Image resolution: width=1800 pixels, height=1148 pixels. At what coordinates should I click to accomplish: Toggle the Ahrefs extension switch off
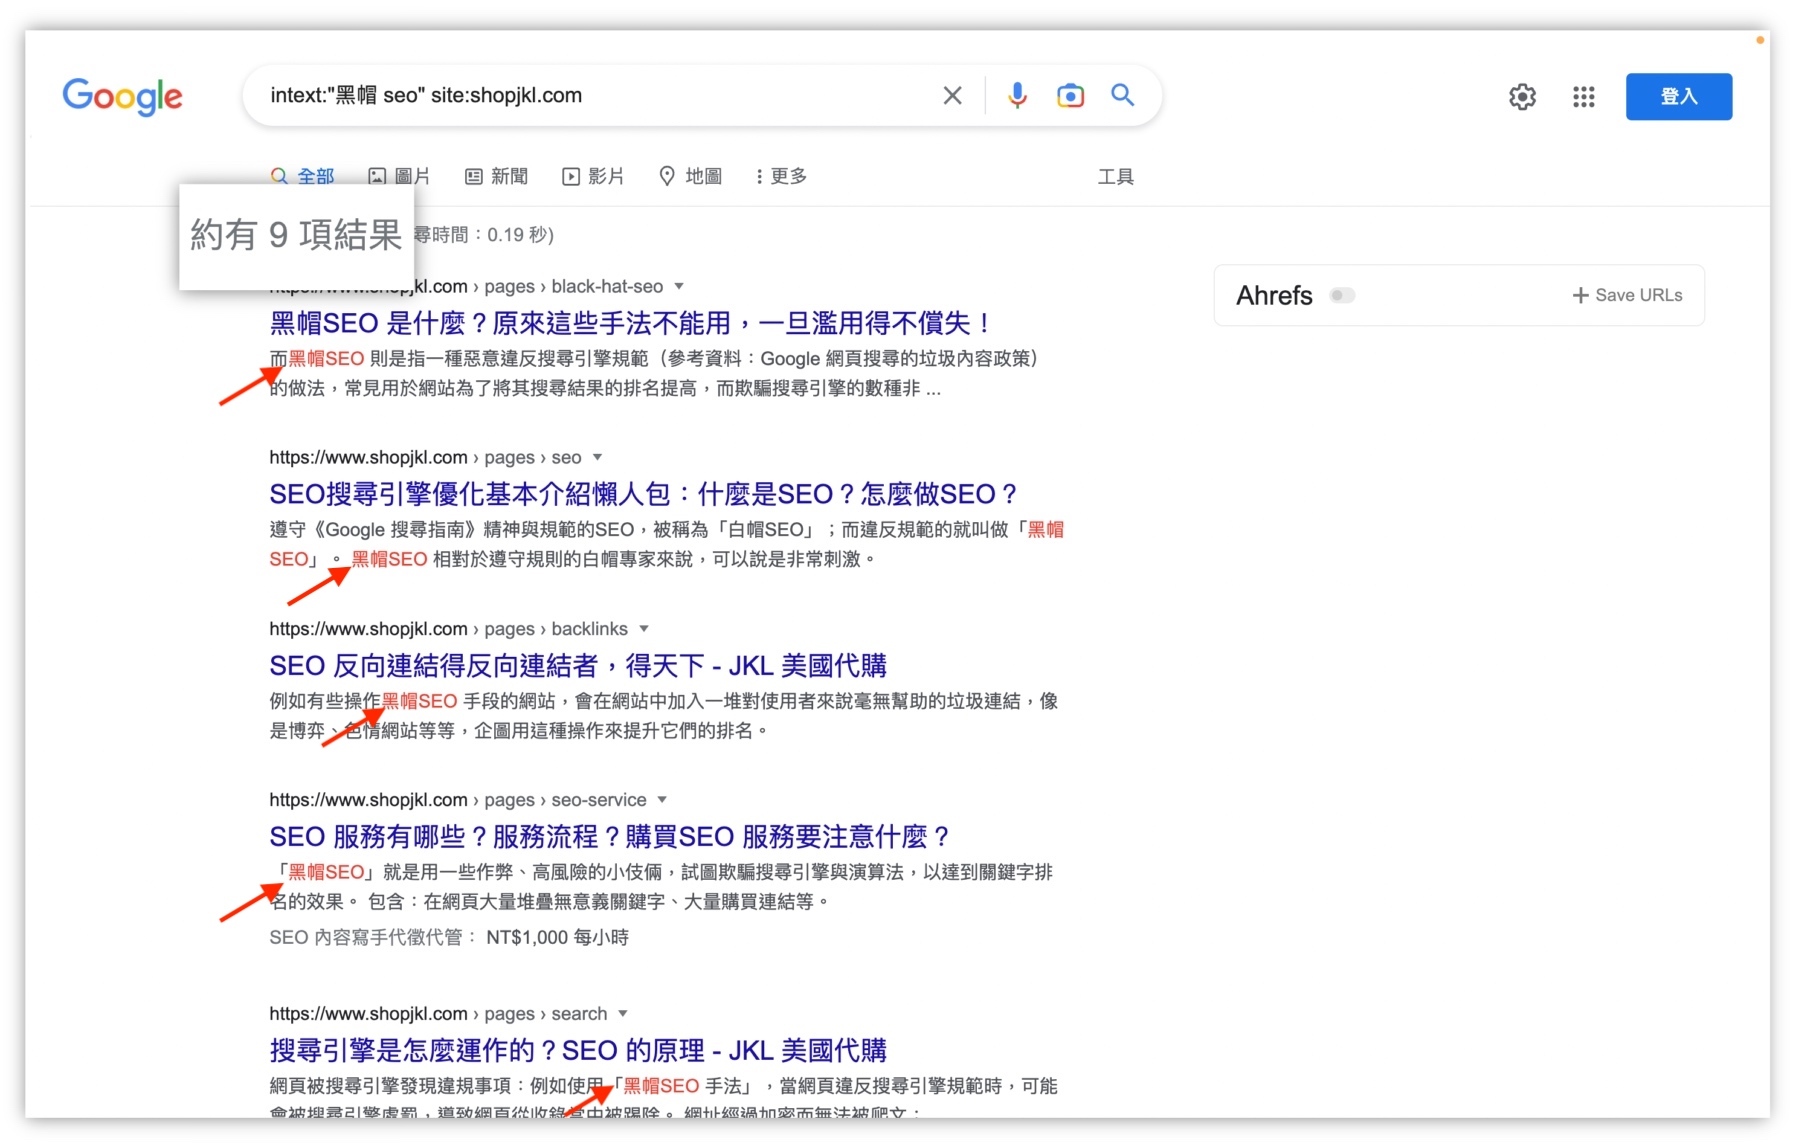1343,295
